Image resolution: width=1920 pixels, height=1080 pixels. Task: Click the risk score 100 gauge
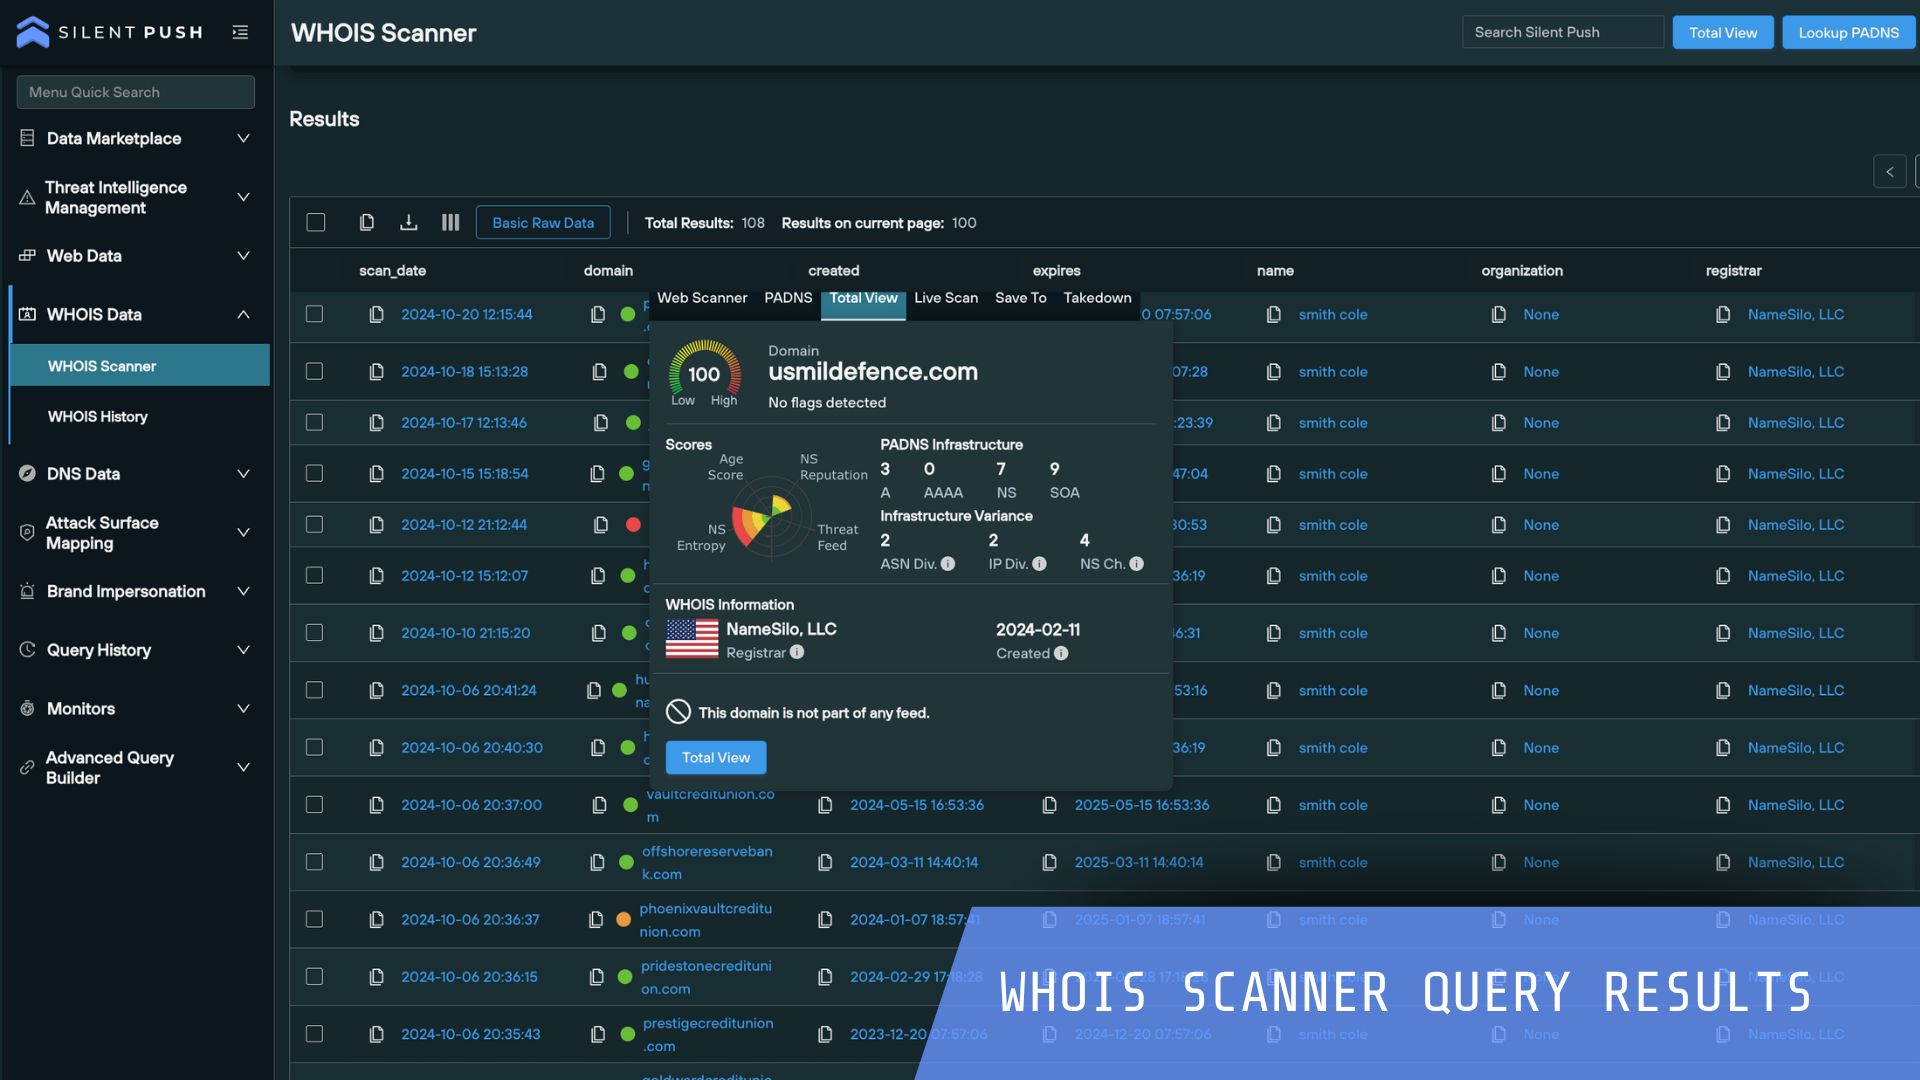coord(705,373)
